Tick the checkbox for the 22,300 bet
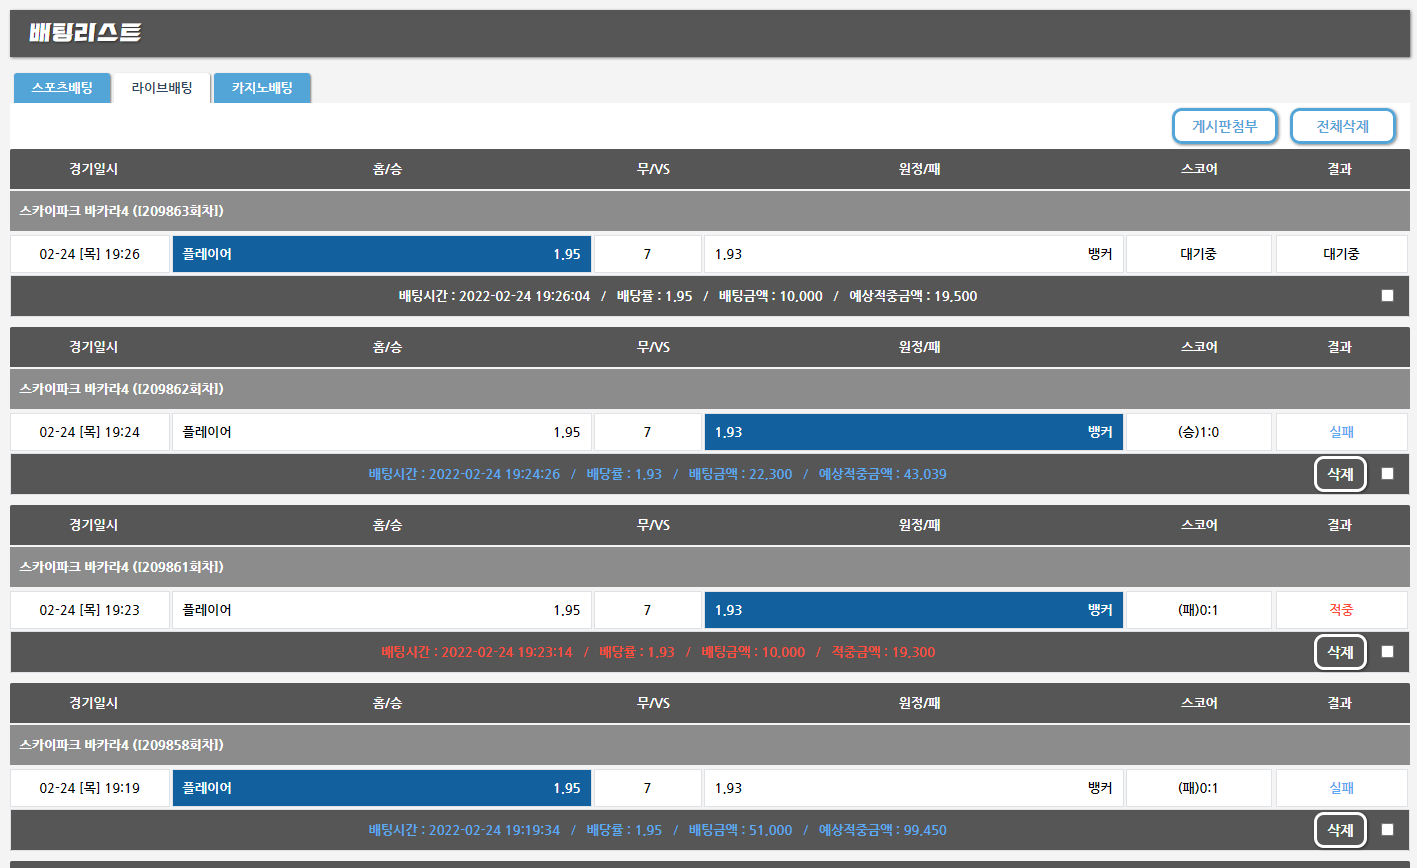1417x868 pixels. [1387, 474]
